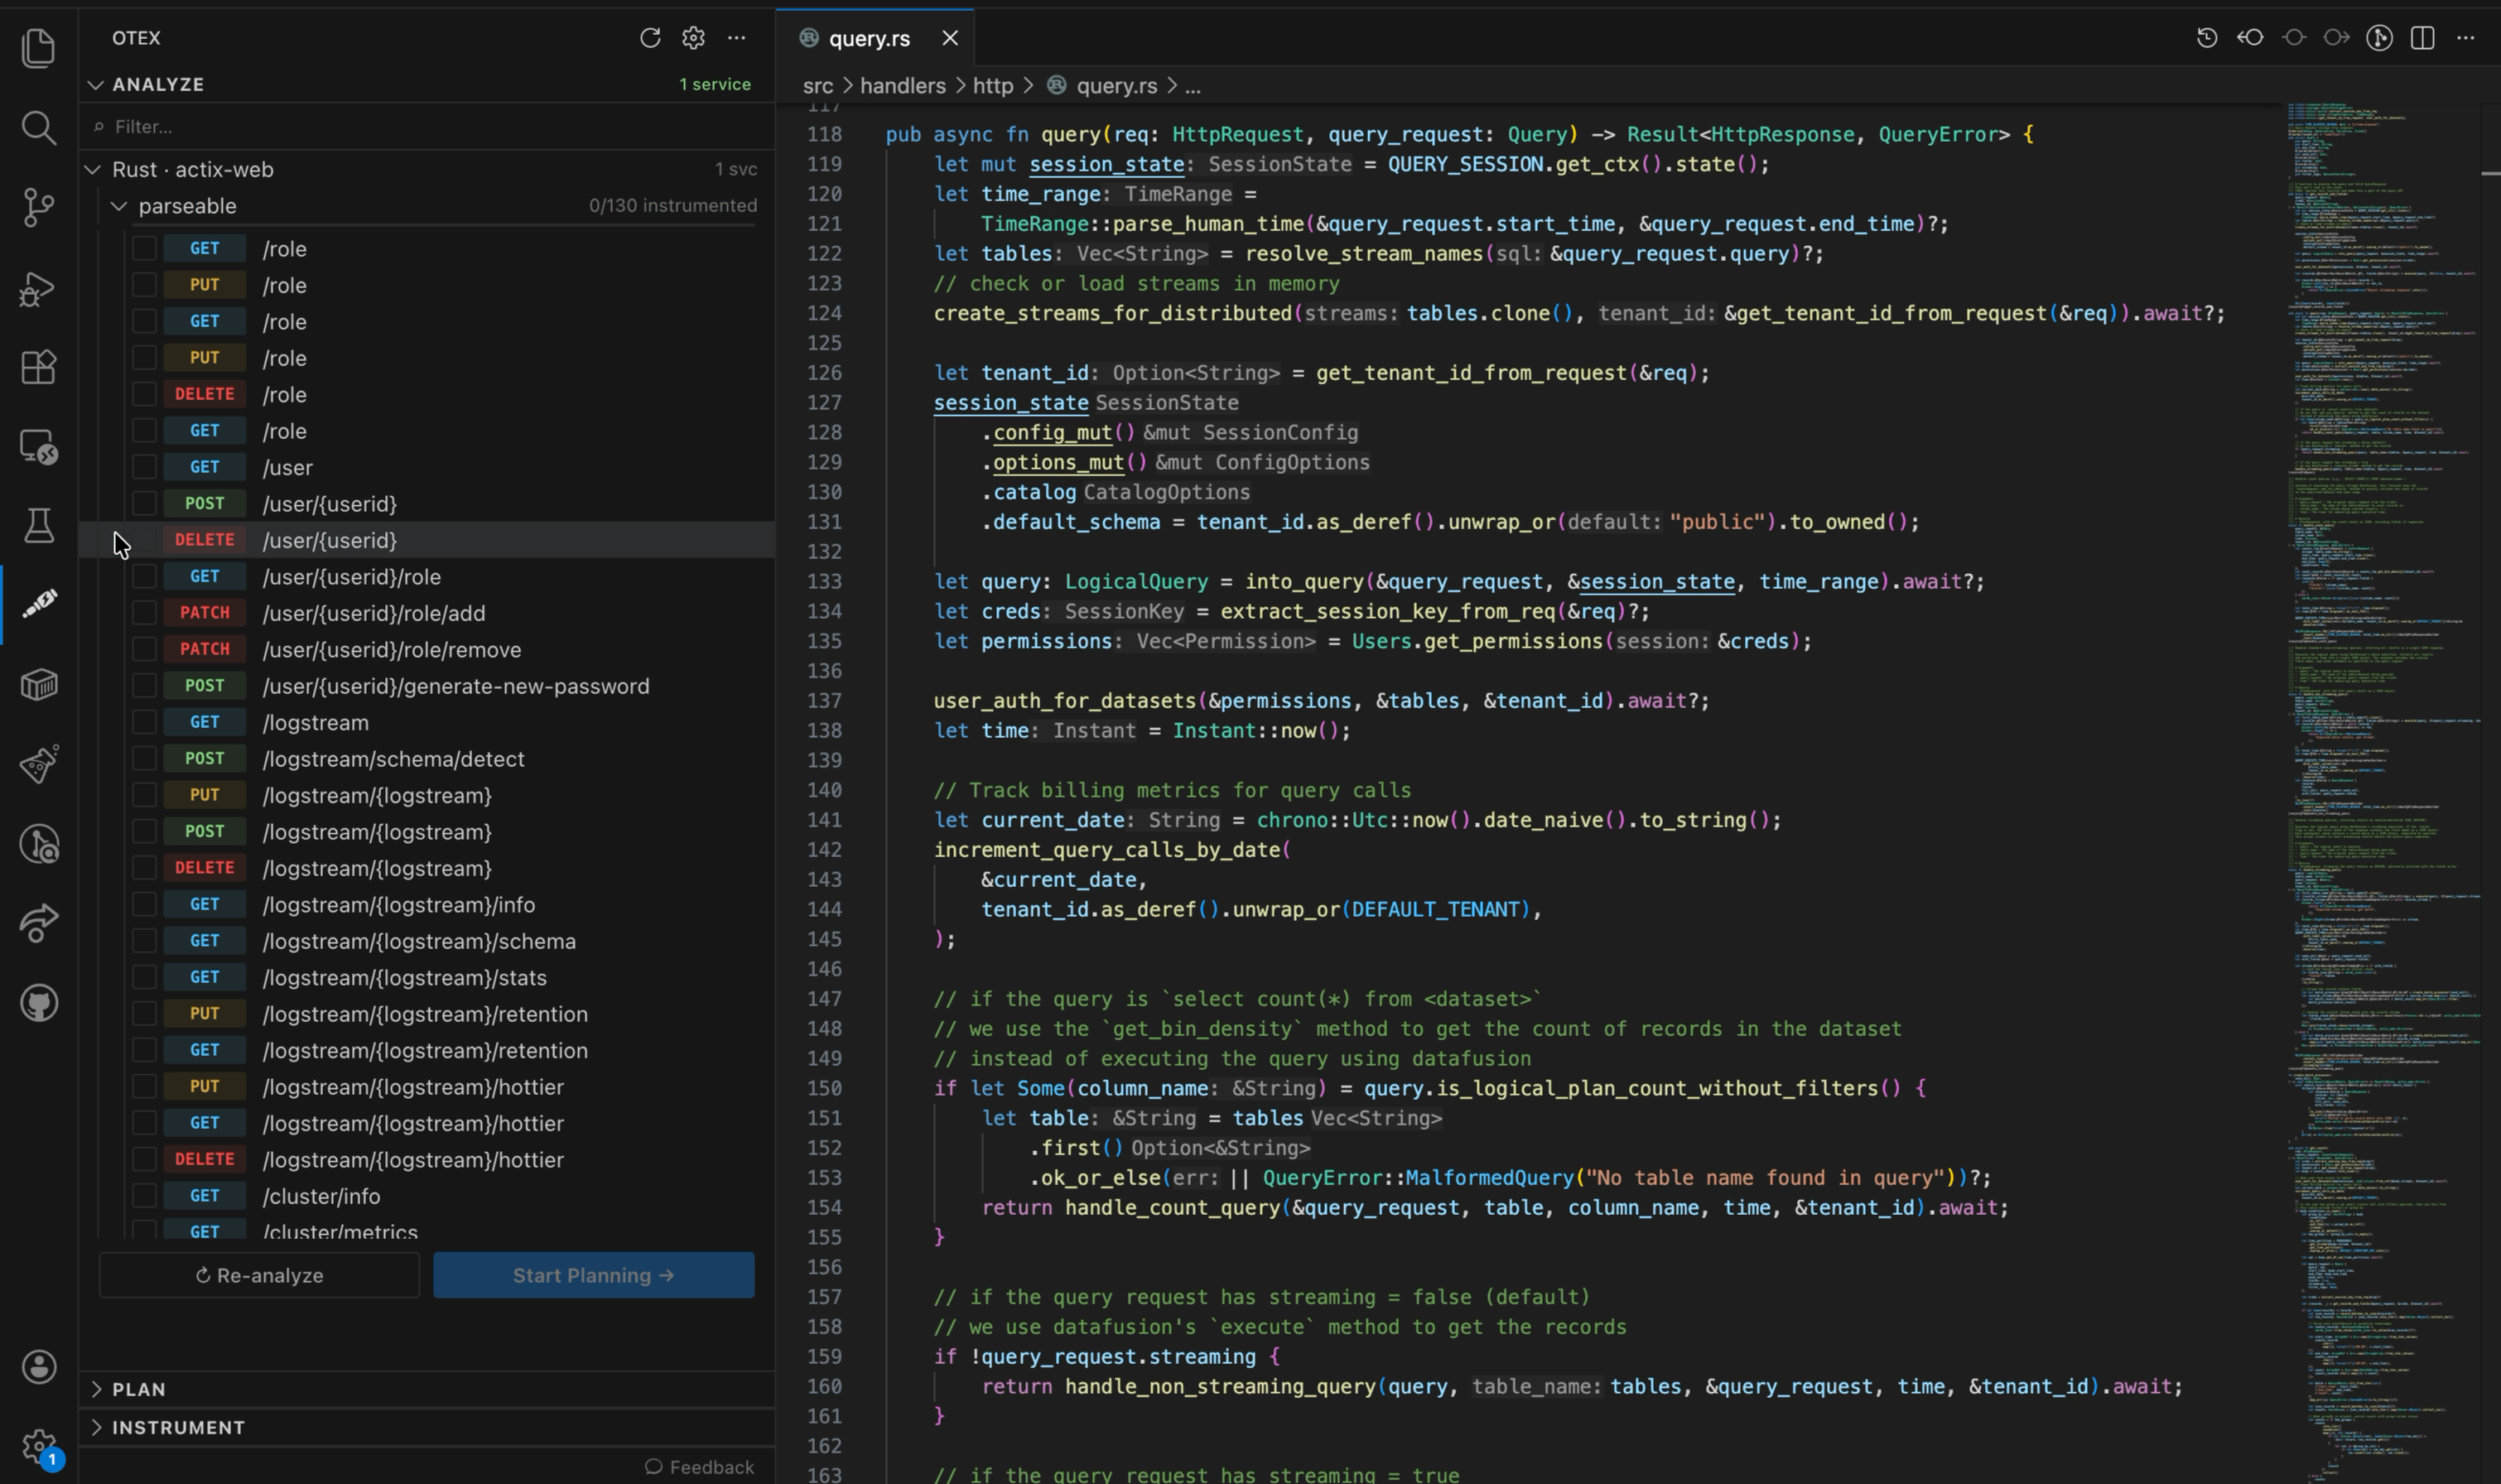This screenshot has width=2501, height=1484.
Task: Check PATCH /user/{userid}/role/add checkbox
Action: pos(144,613)
